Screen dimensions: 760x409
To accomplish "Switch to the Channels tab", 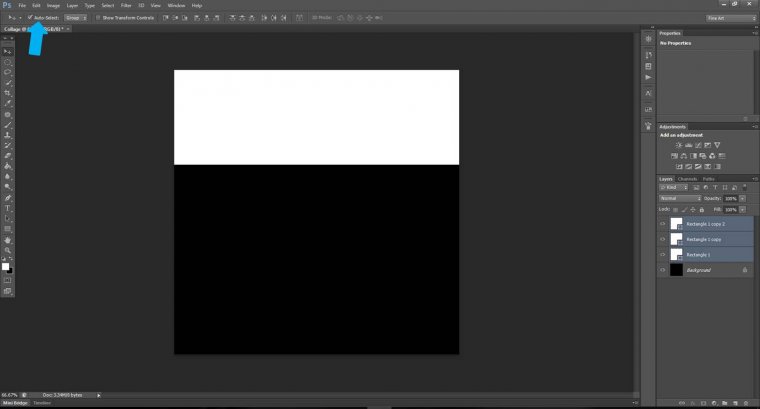I will click(x=687, y=179).
